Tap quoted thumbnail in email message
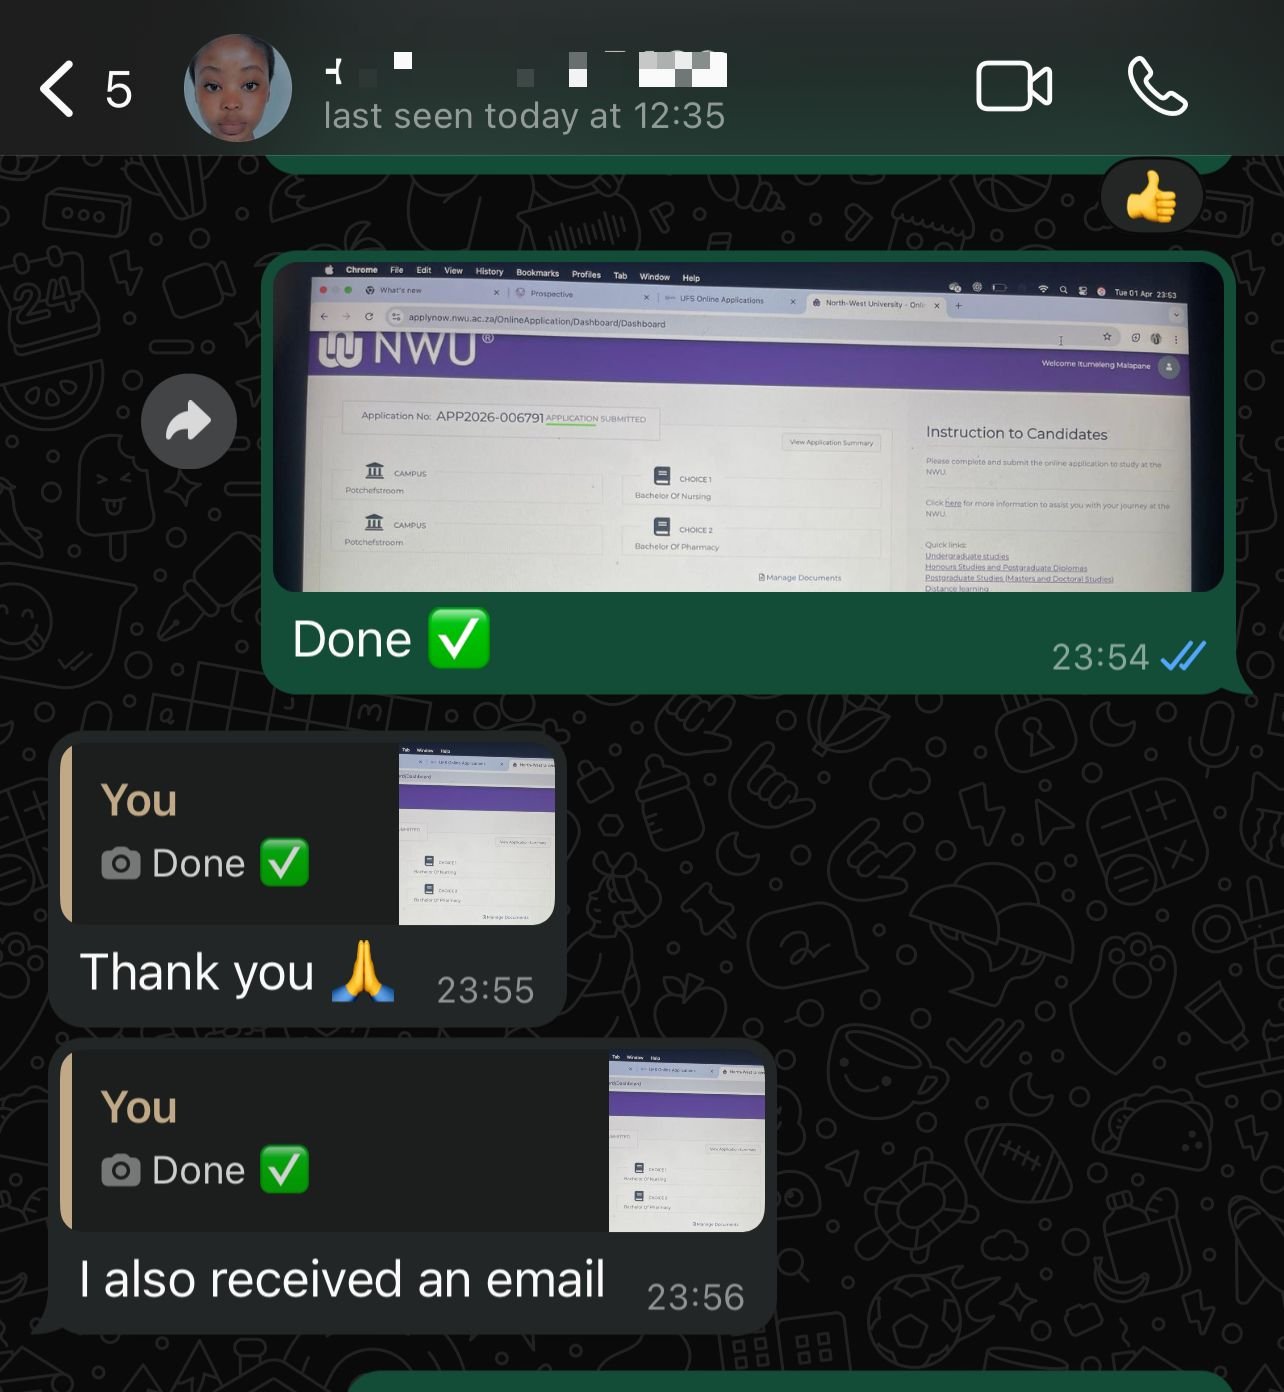This screenshot has height=1392, width=1284. [x=687, y=1141]
